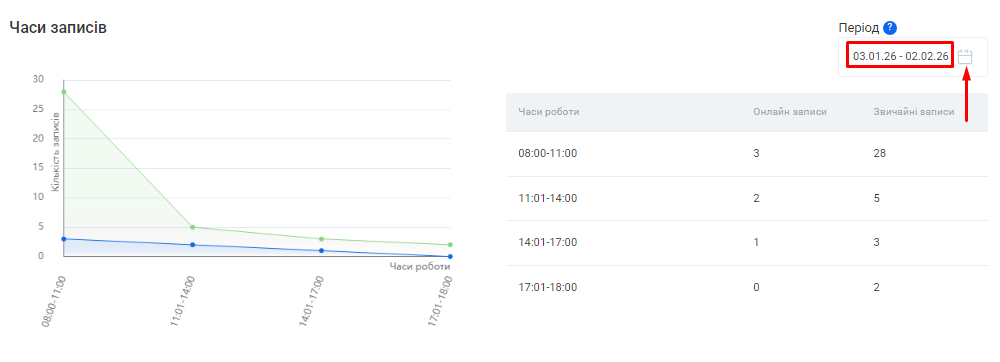
Task: Click y-axis value 30 on chart
Action: (38, 79)
